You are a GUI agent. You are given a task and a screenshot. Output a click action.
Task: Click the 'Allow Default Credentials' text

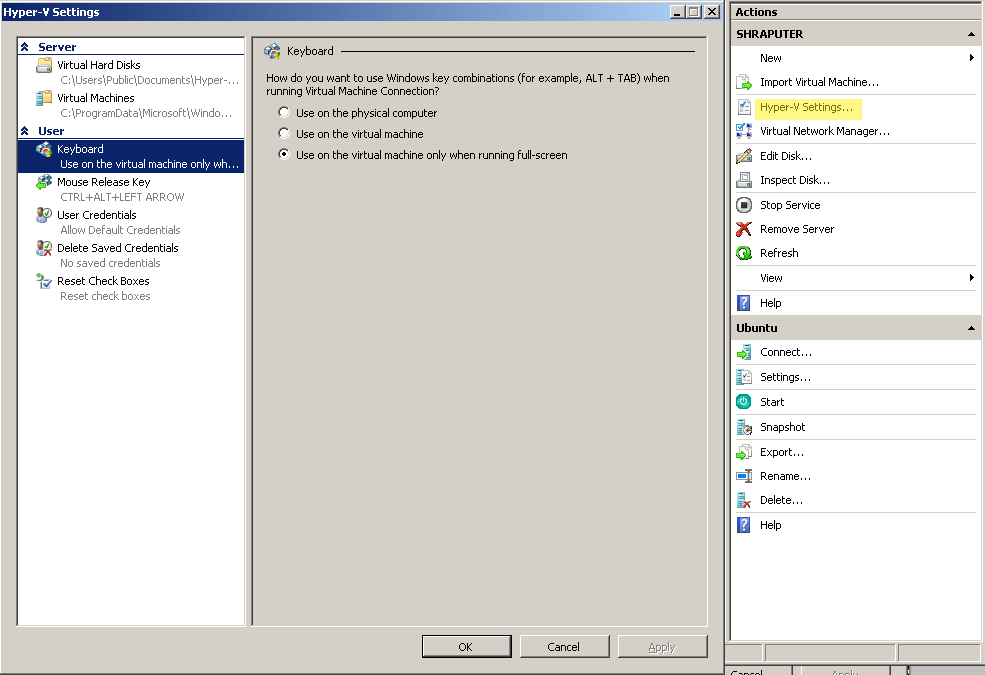tap(120, 230)
